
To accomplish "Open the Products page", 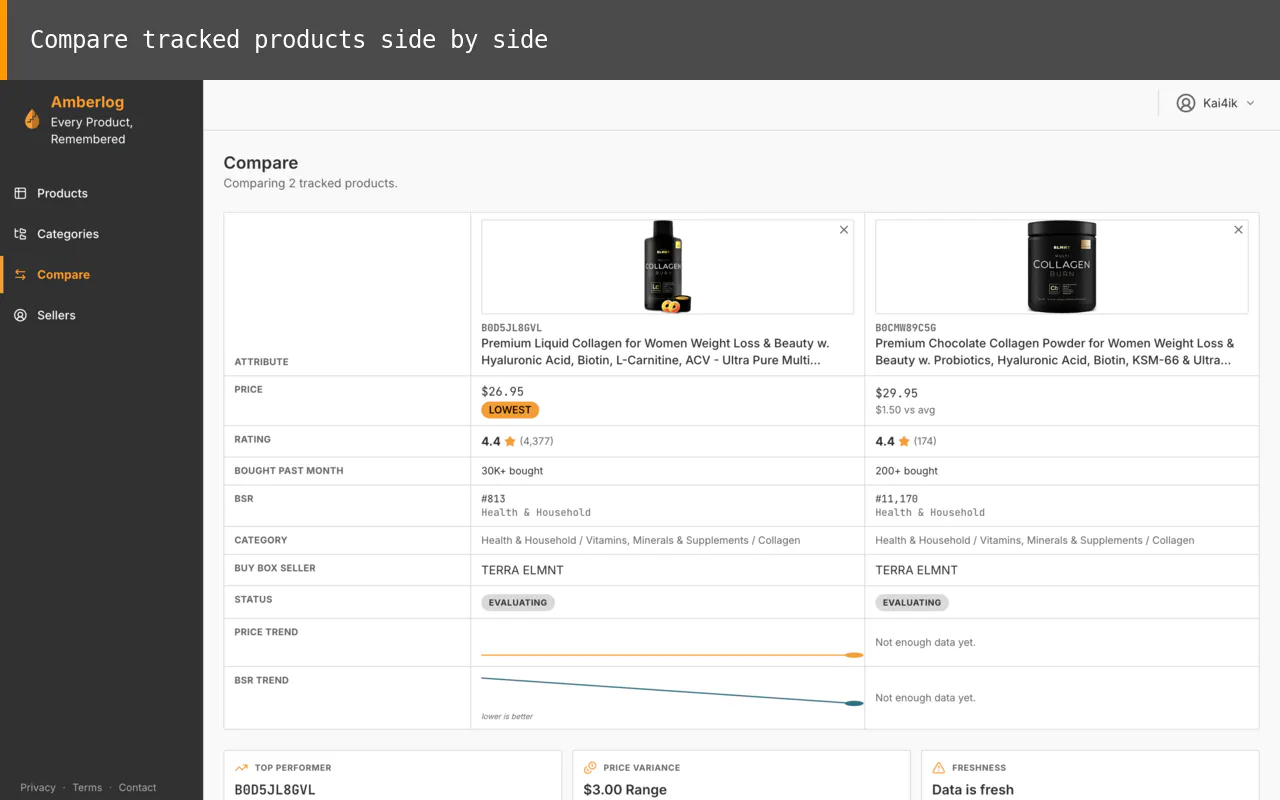I will 62,193.
